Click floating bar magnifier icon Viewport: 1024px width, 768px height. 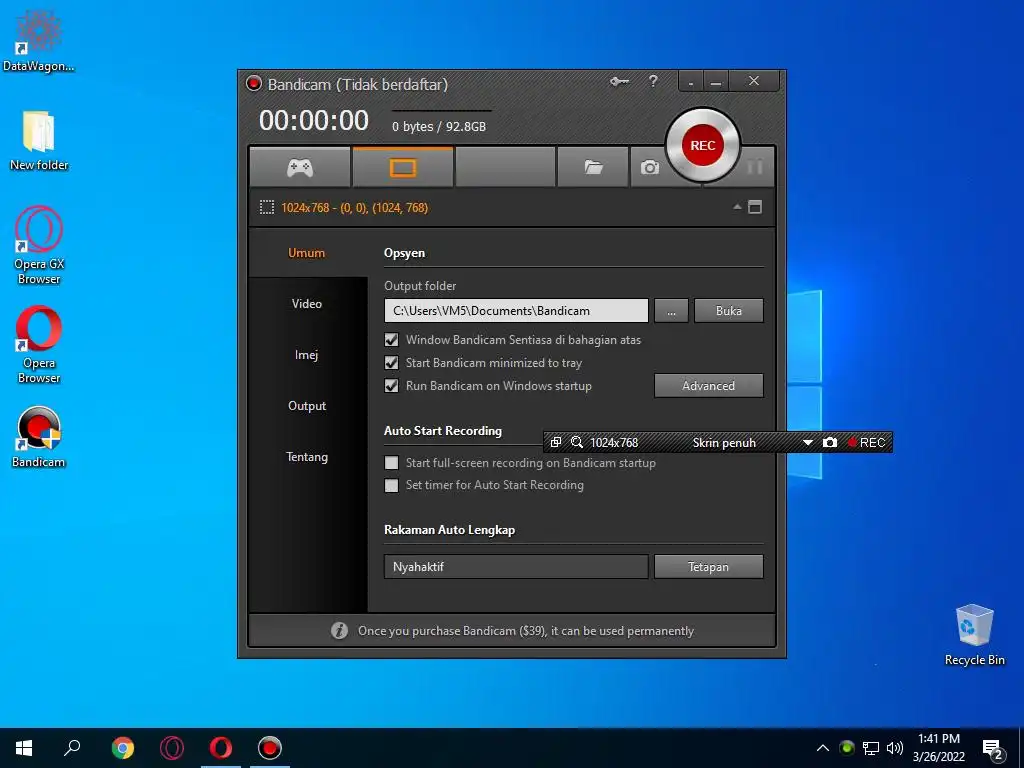tap(577, 442)
